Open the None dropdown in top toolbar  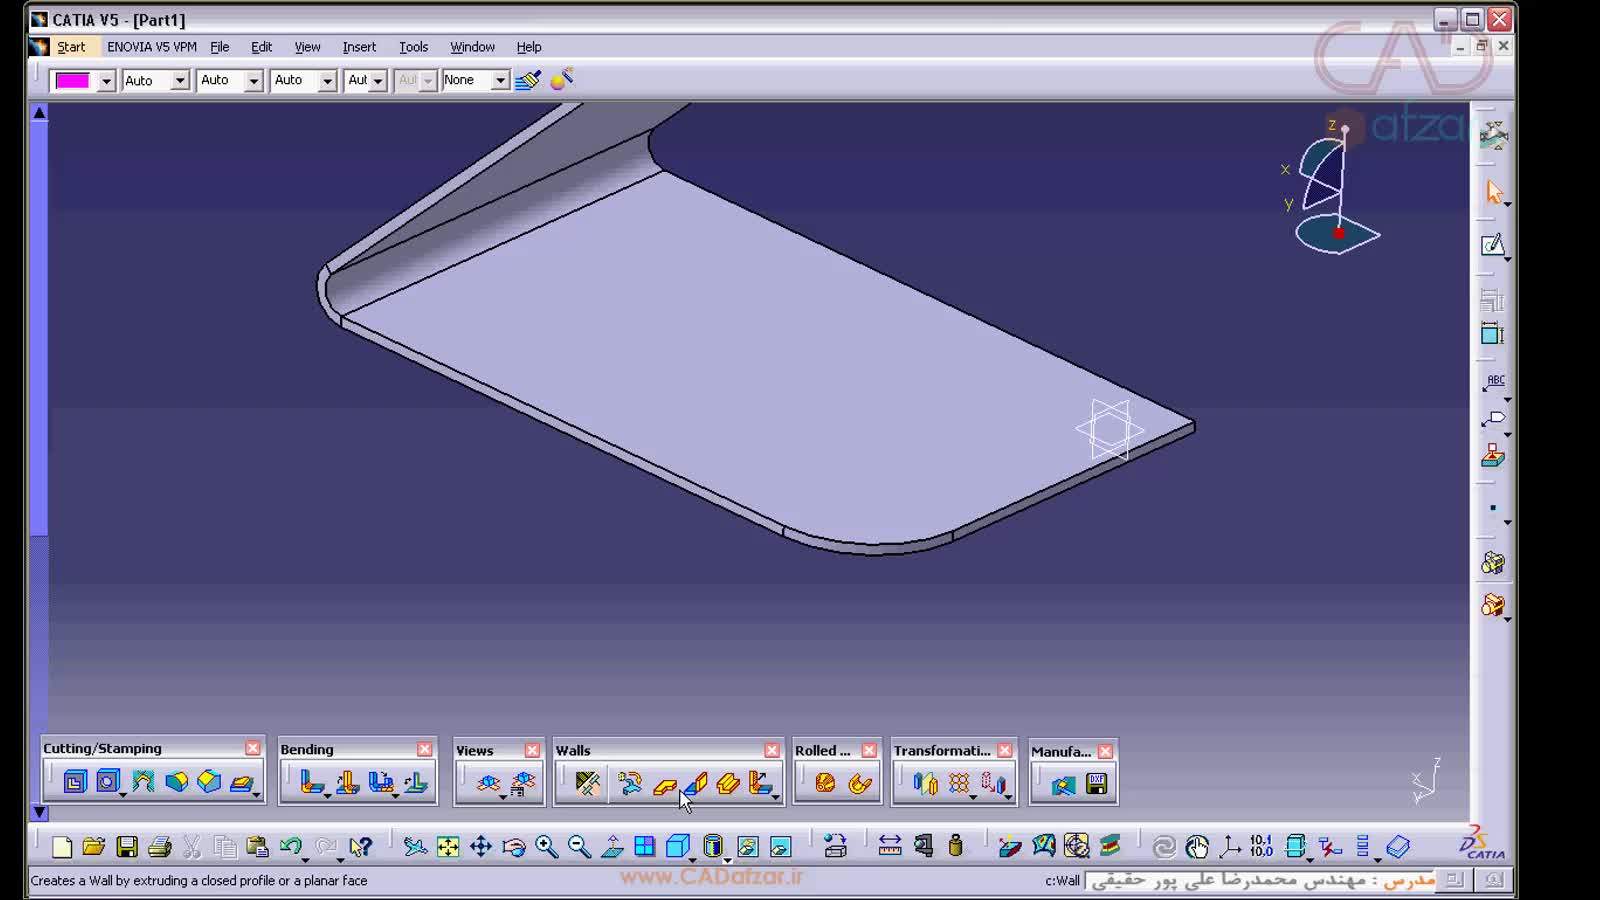[500, 81]
